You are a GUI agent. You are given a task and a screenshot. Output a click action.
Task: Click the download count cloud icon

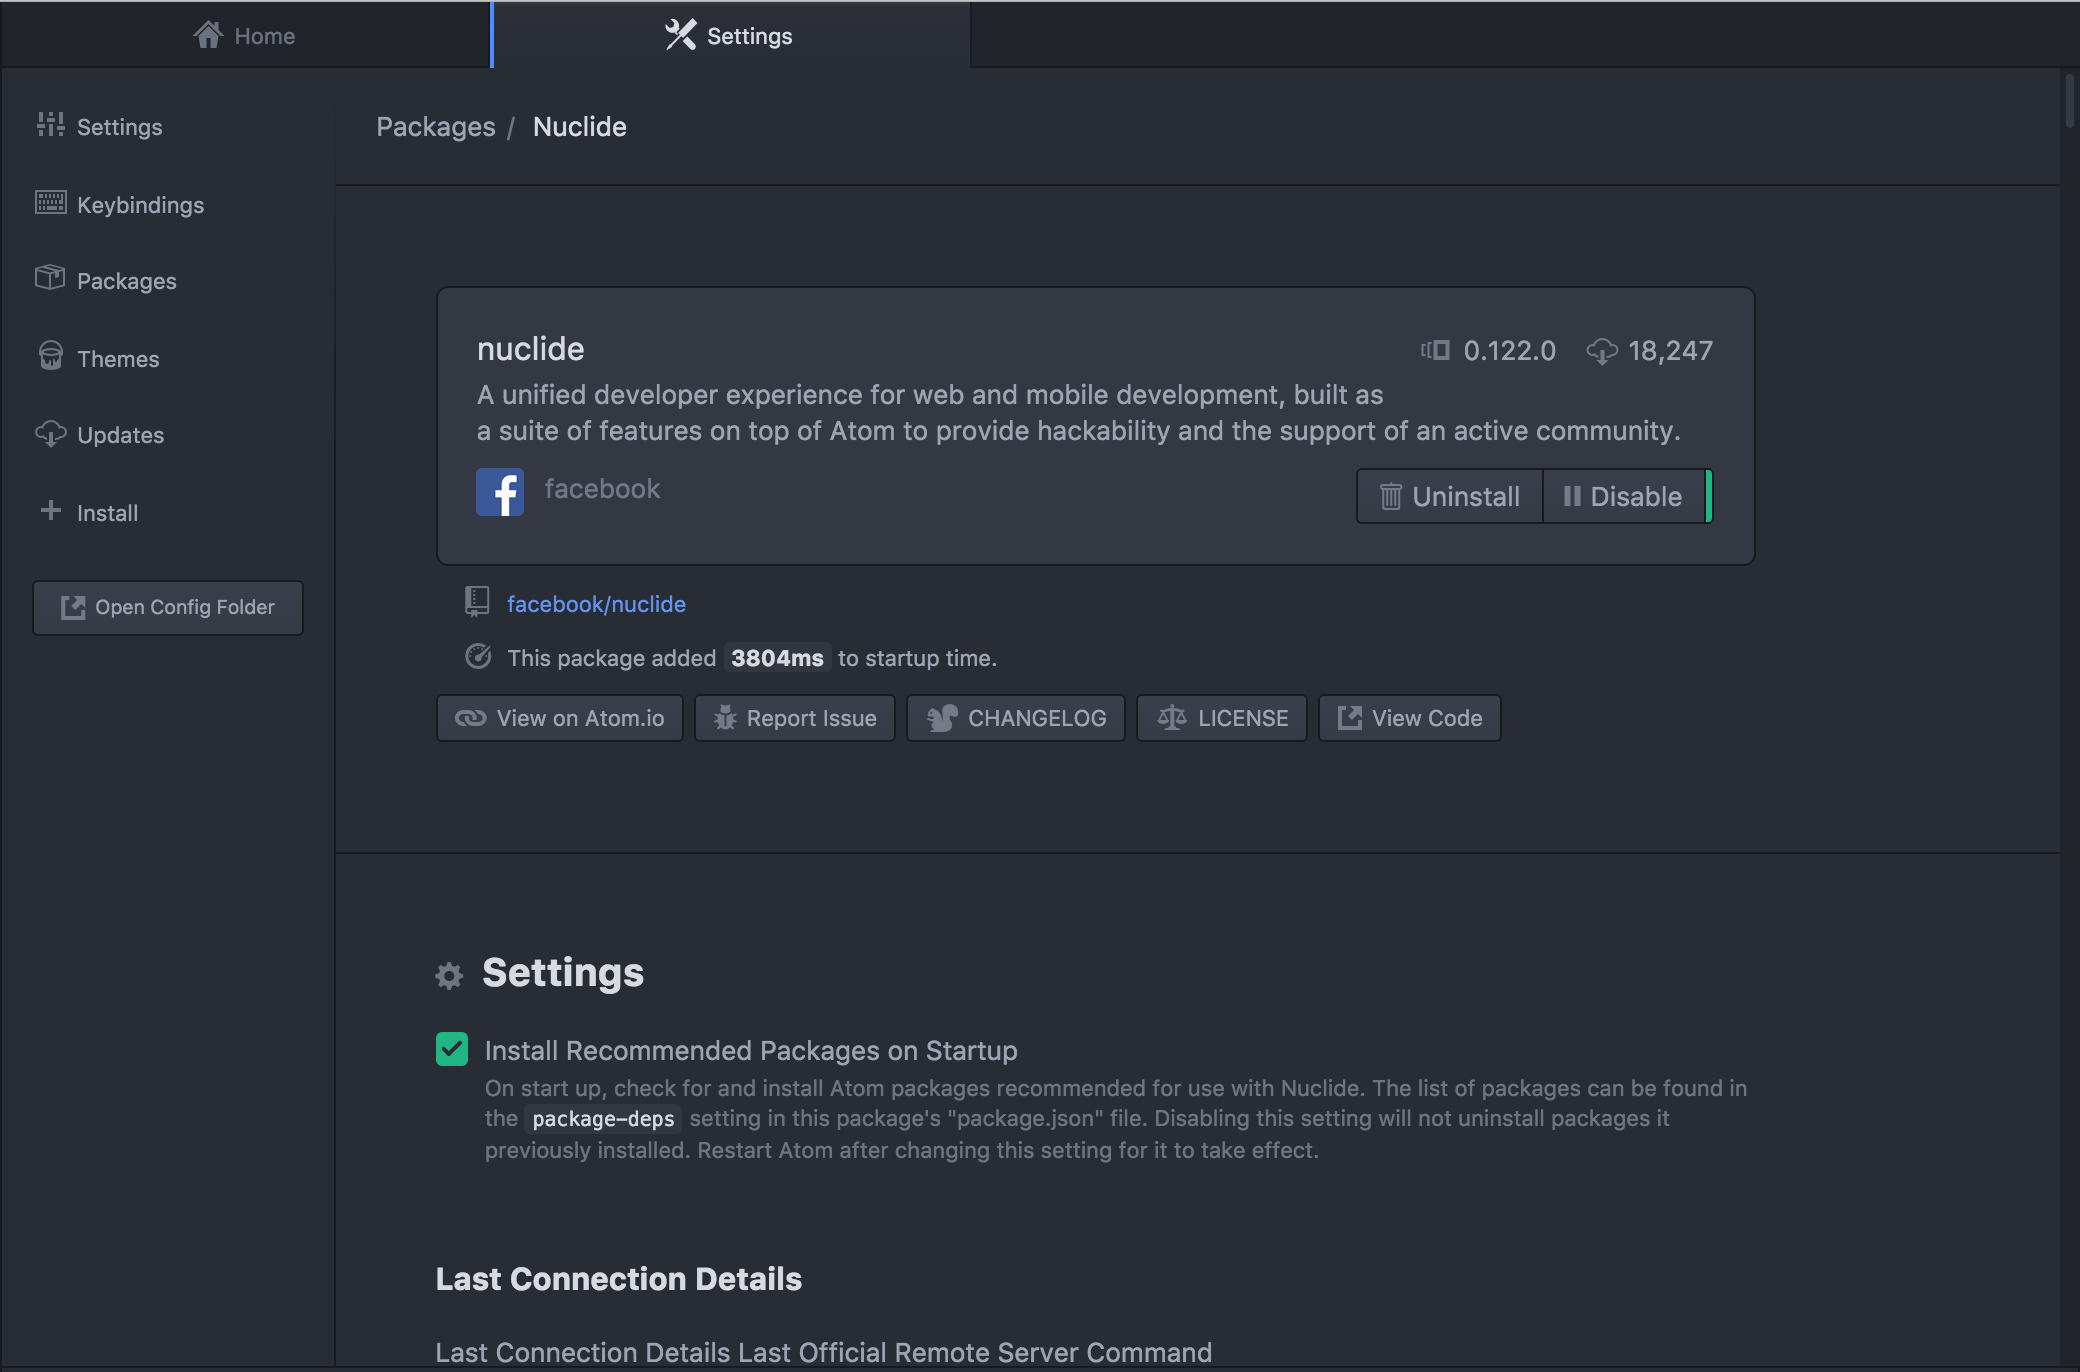[x=1601, y=351]
